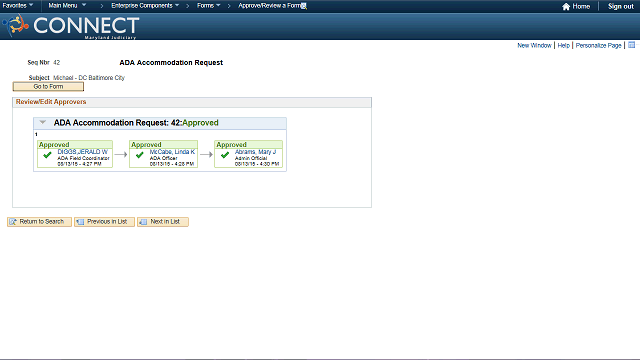The height and width of the screenshot is (360, 640).
Task: Click the Seq Nbr value 42
Action: click(57, 62)
